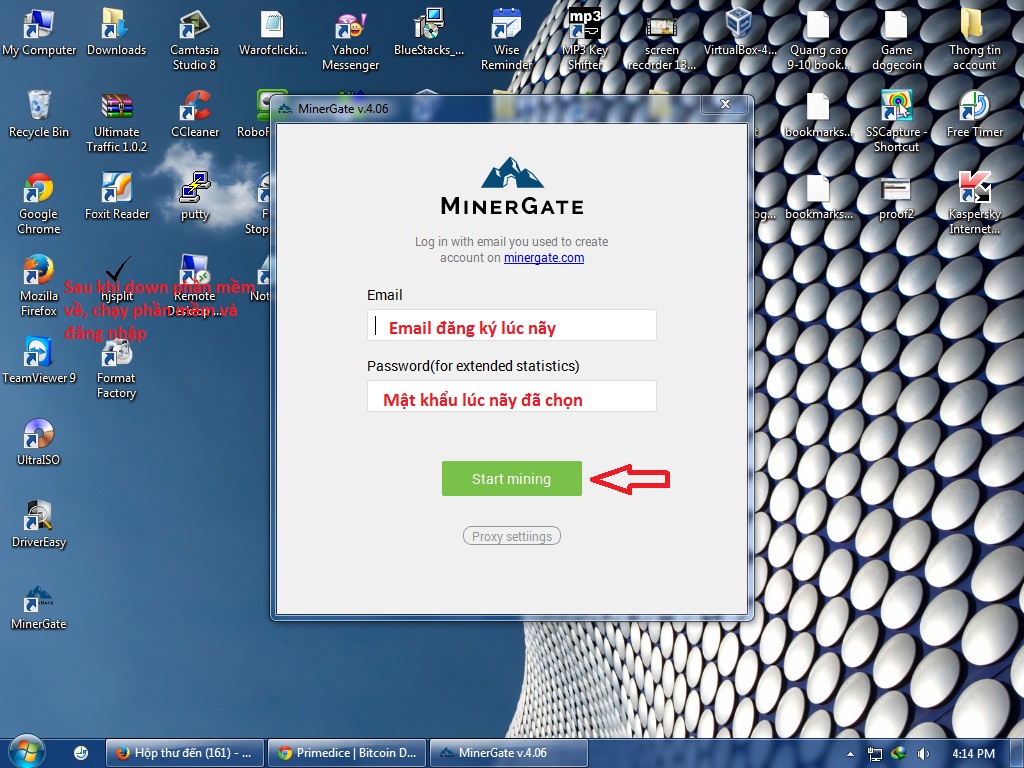Launch UltraISO desktop shortcut
1024x768 pixels.
coord(39,442)
